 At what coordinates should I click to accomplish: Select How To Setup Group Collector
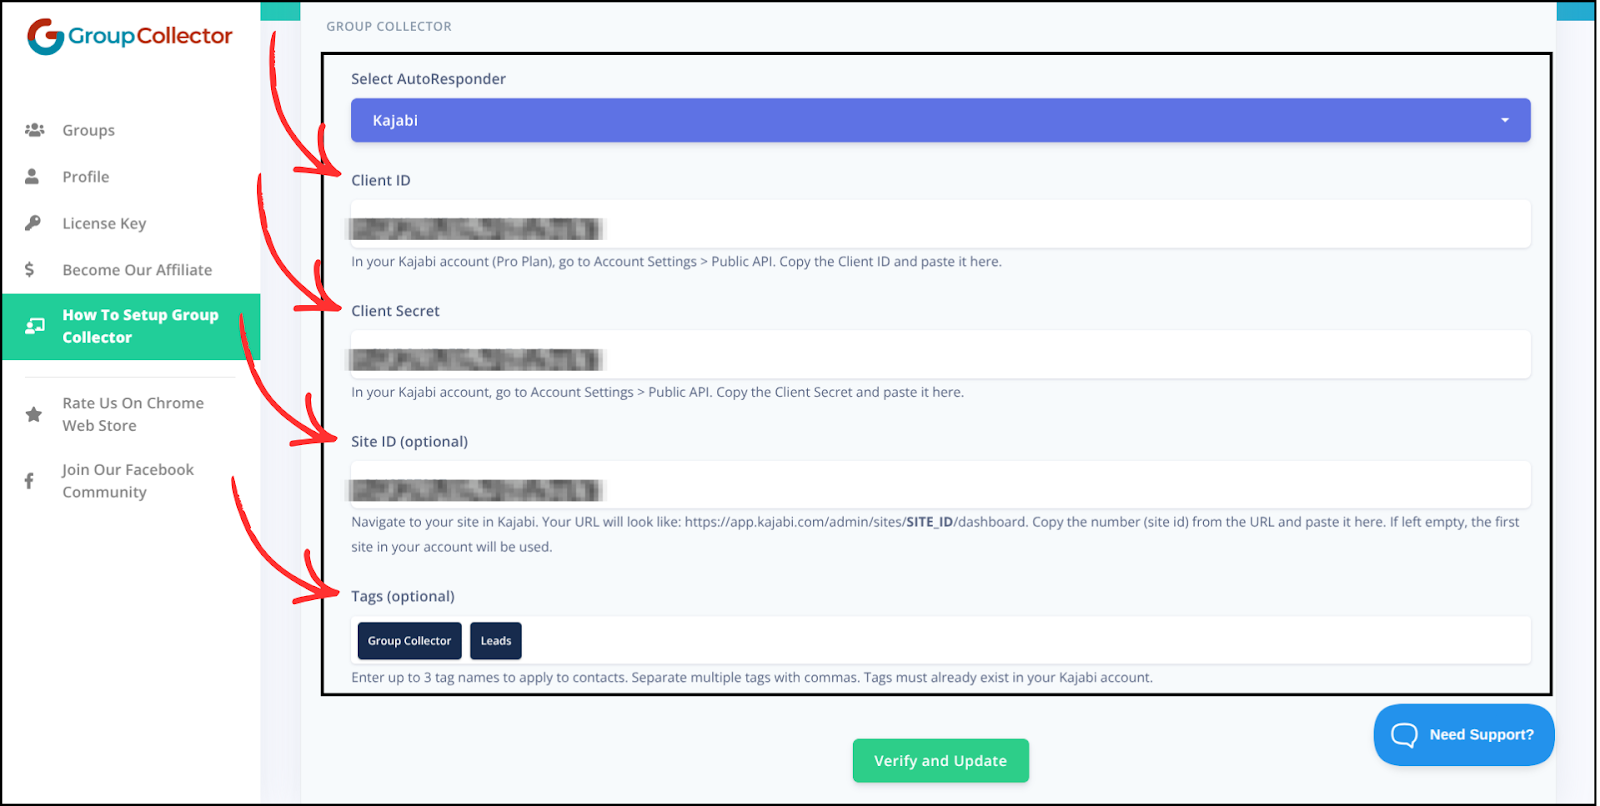[x=131, y=326]
